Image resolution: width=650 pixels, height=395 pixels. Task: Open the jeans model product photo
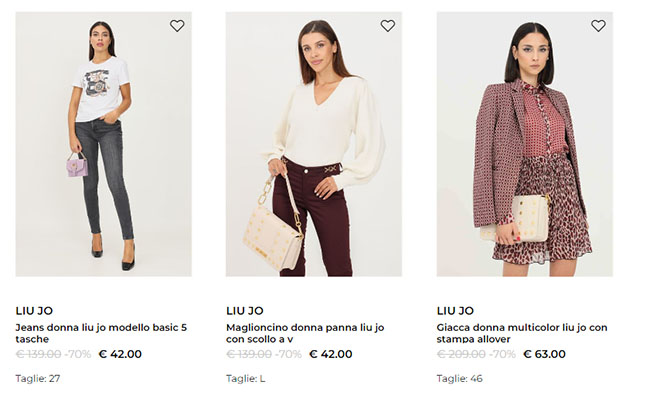click(x=104, y=144)
